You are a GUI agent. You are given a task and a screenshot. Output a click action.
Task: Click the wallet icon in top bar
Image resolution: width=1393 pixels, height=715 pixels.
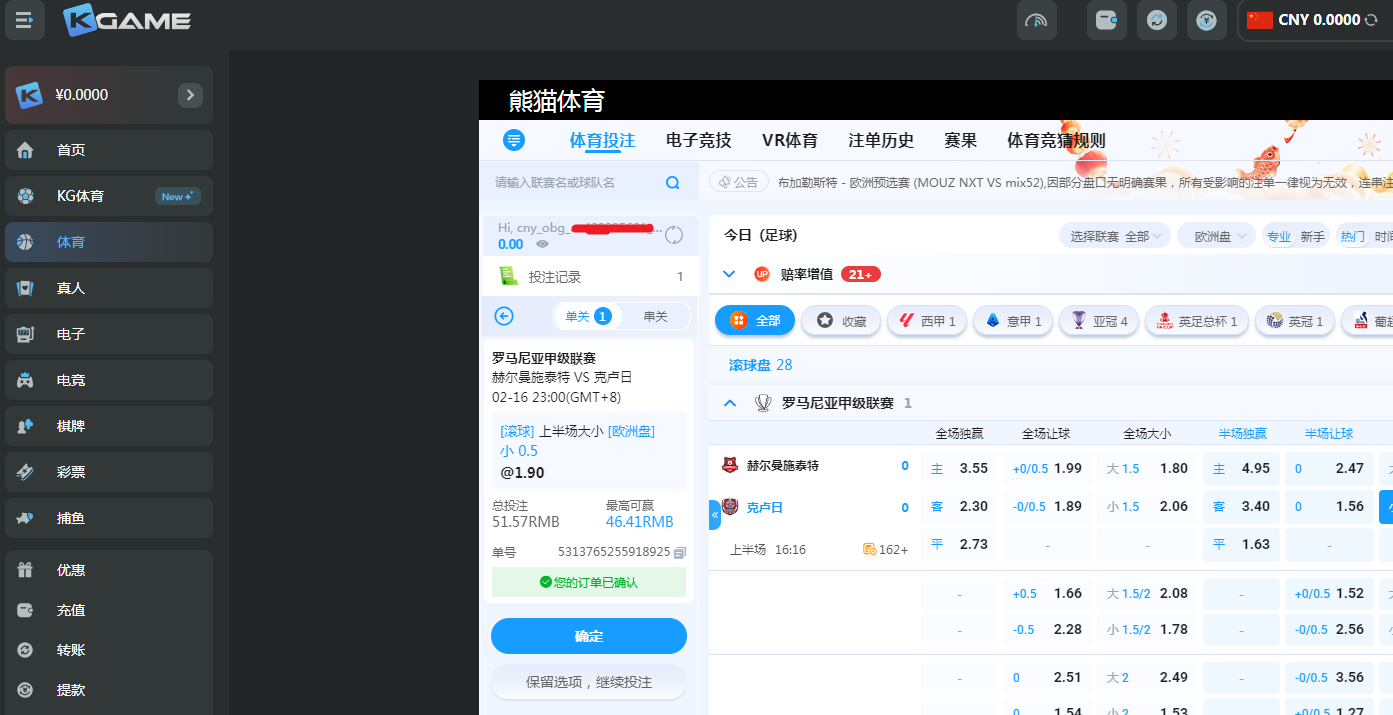[x=1106, y=20]
